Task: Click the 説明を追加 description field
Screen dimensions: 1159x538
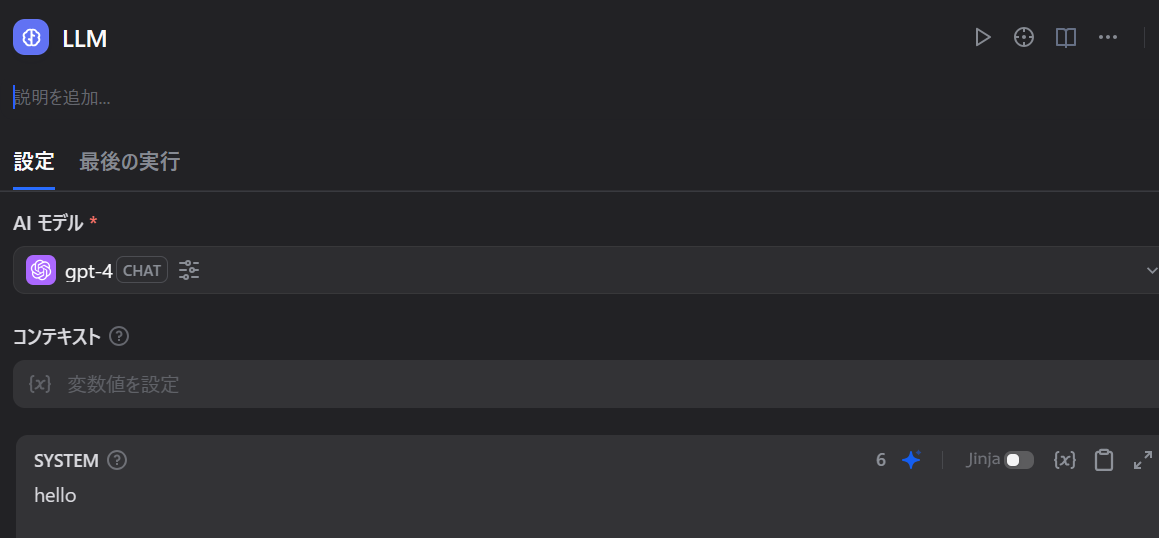Action: click(x=62, y=97)
